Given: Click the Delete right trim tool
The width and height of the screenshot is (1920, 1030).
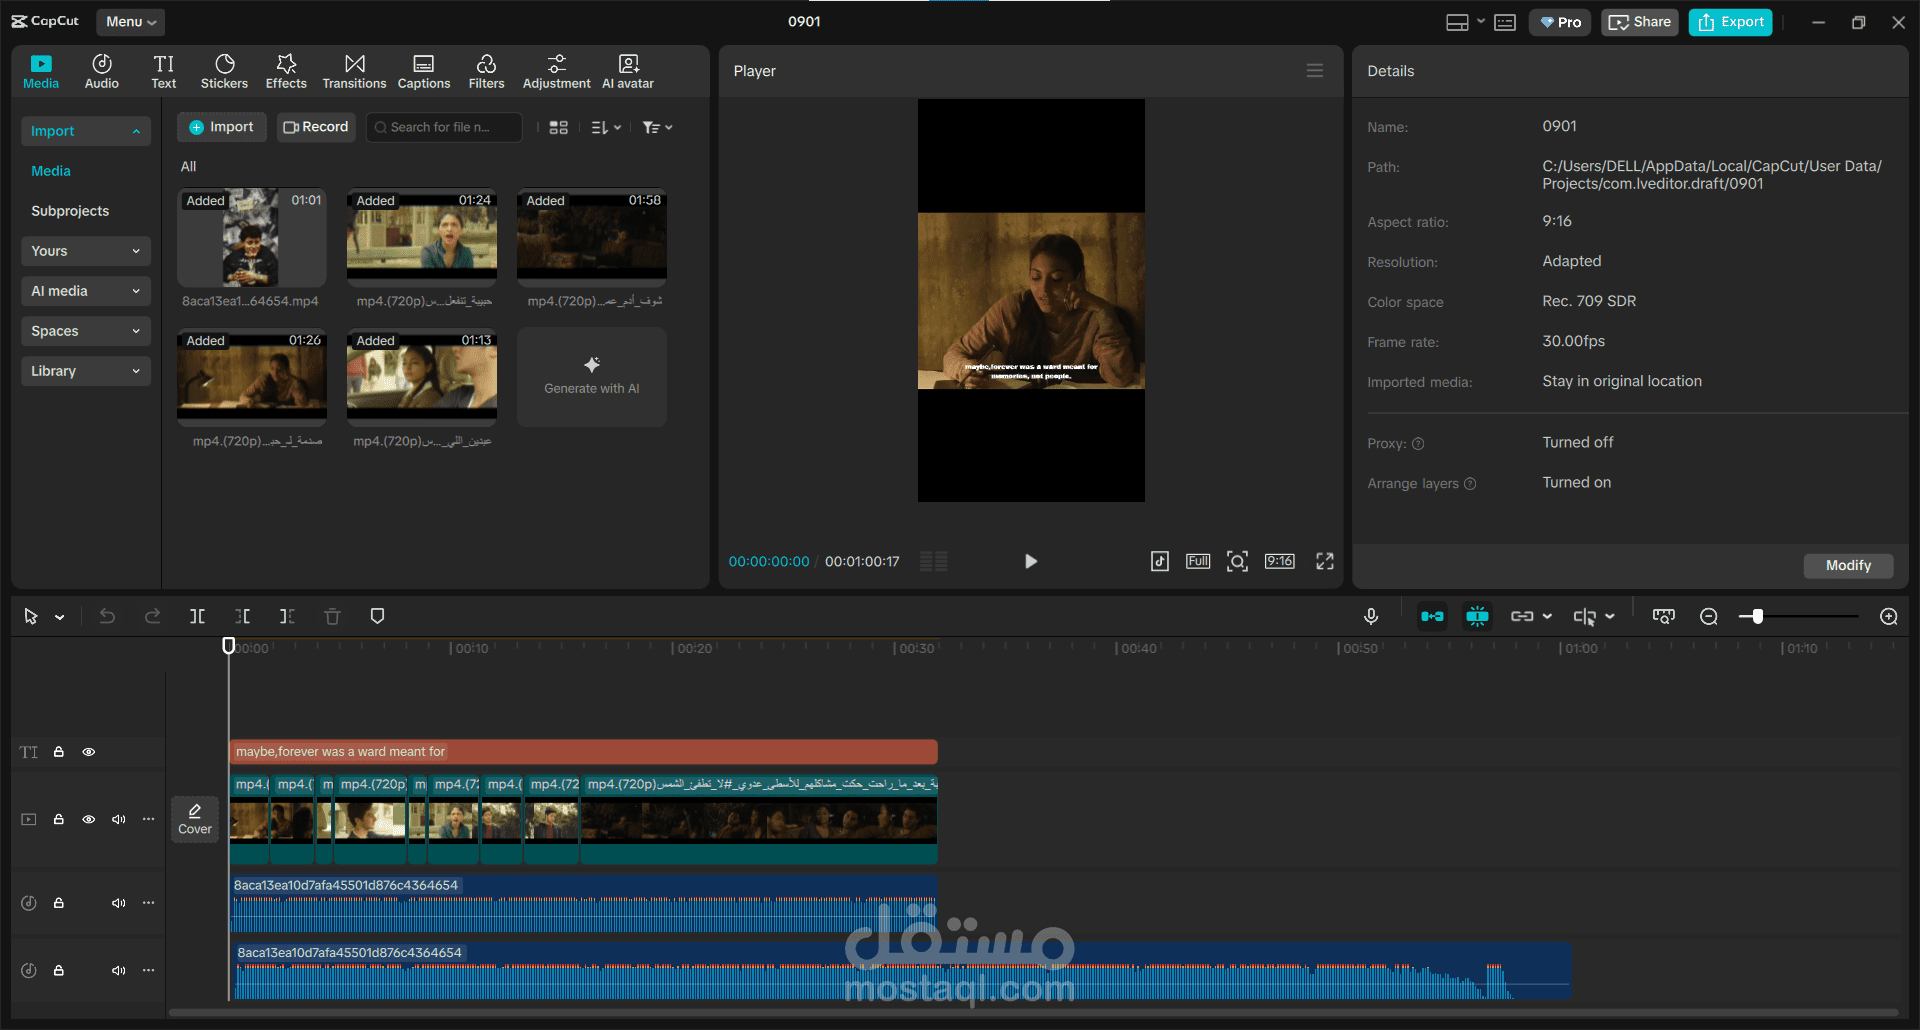Looking at the screenshot, I should (287, 616).
